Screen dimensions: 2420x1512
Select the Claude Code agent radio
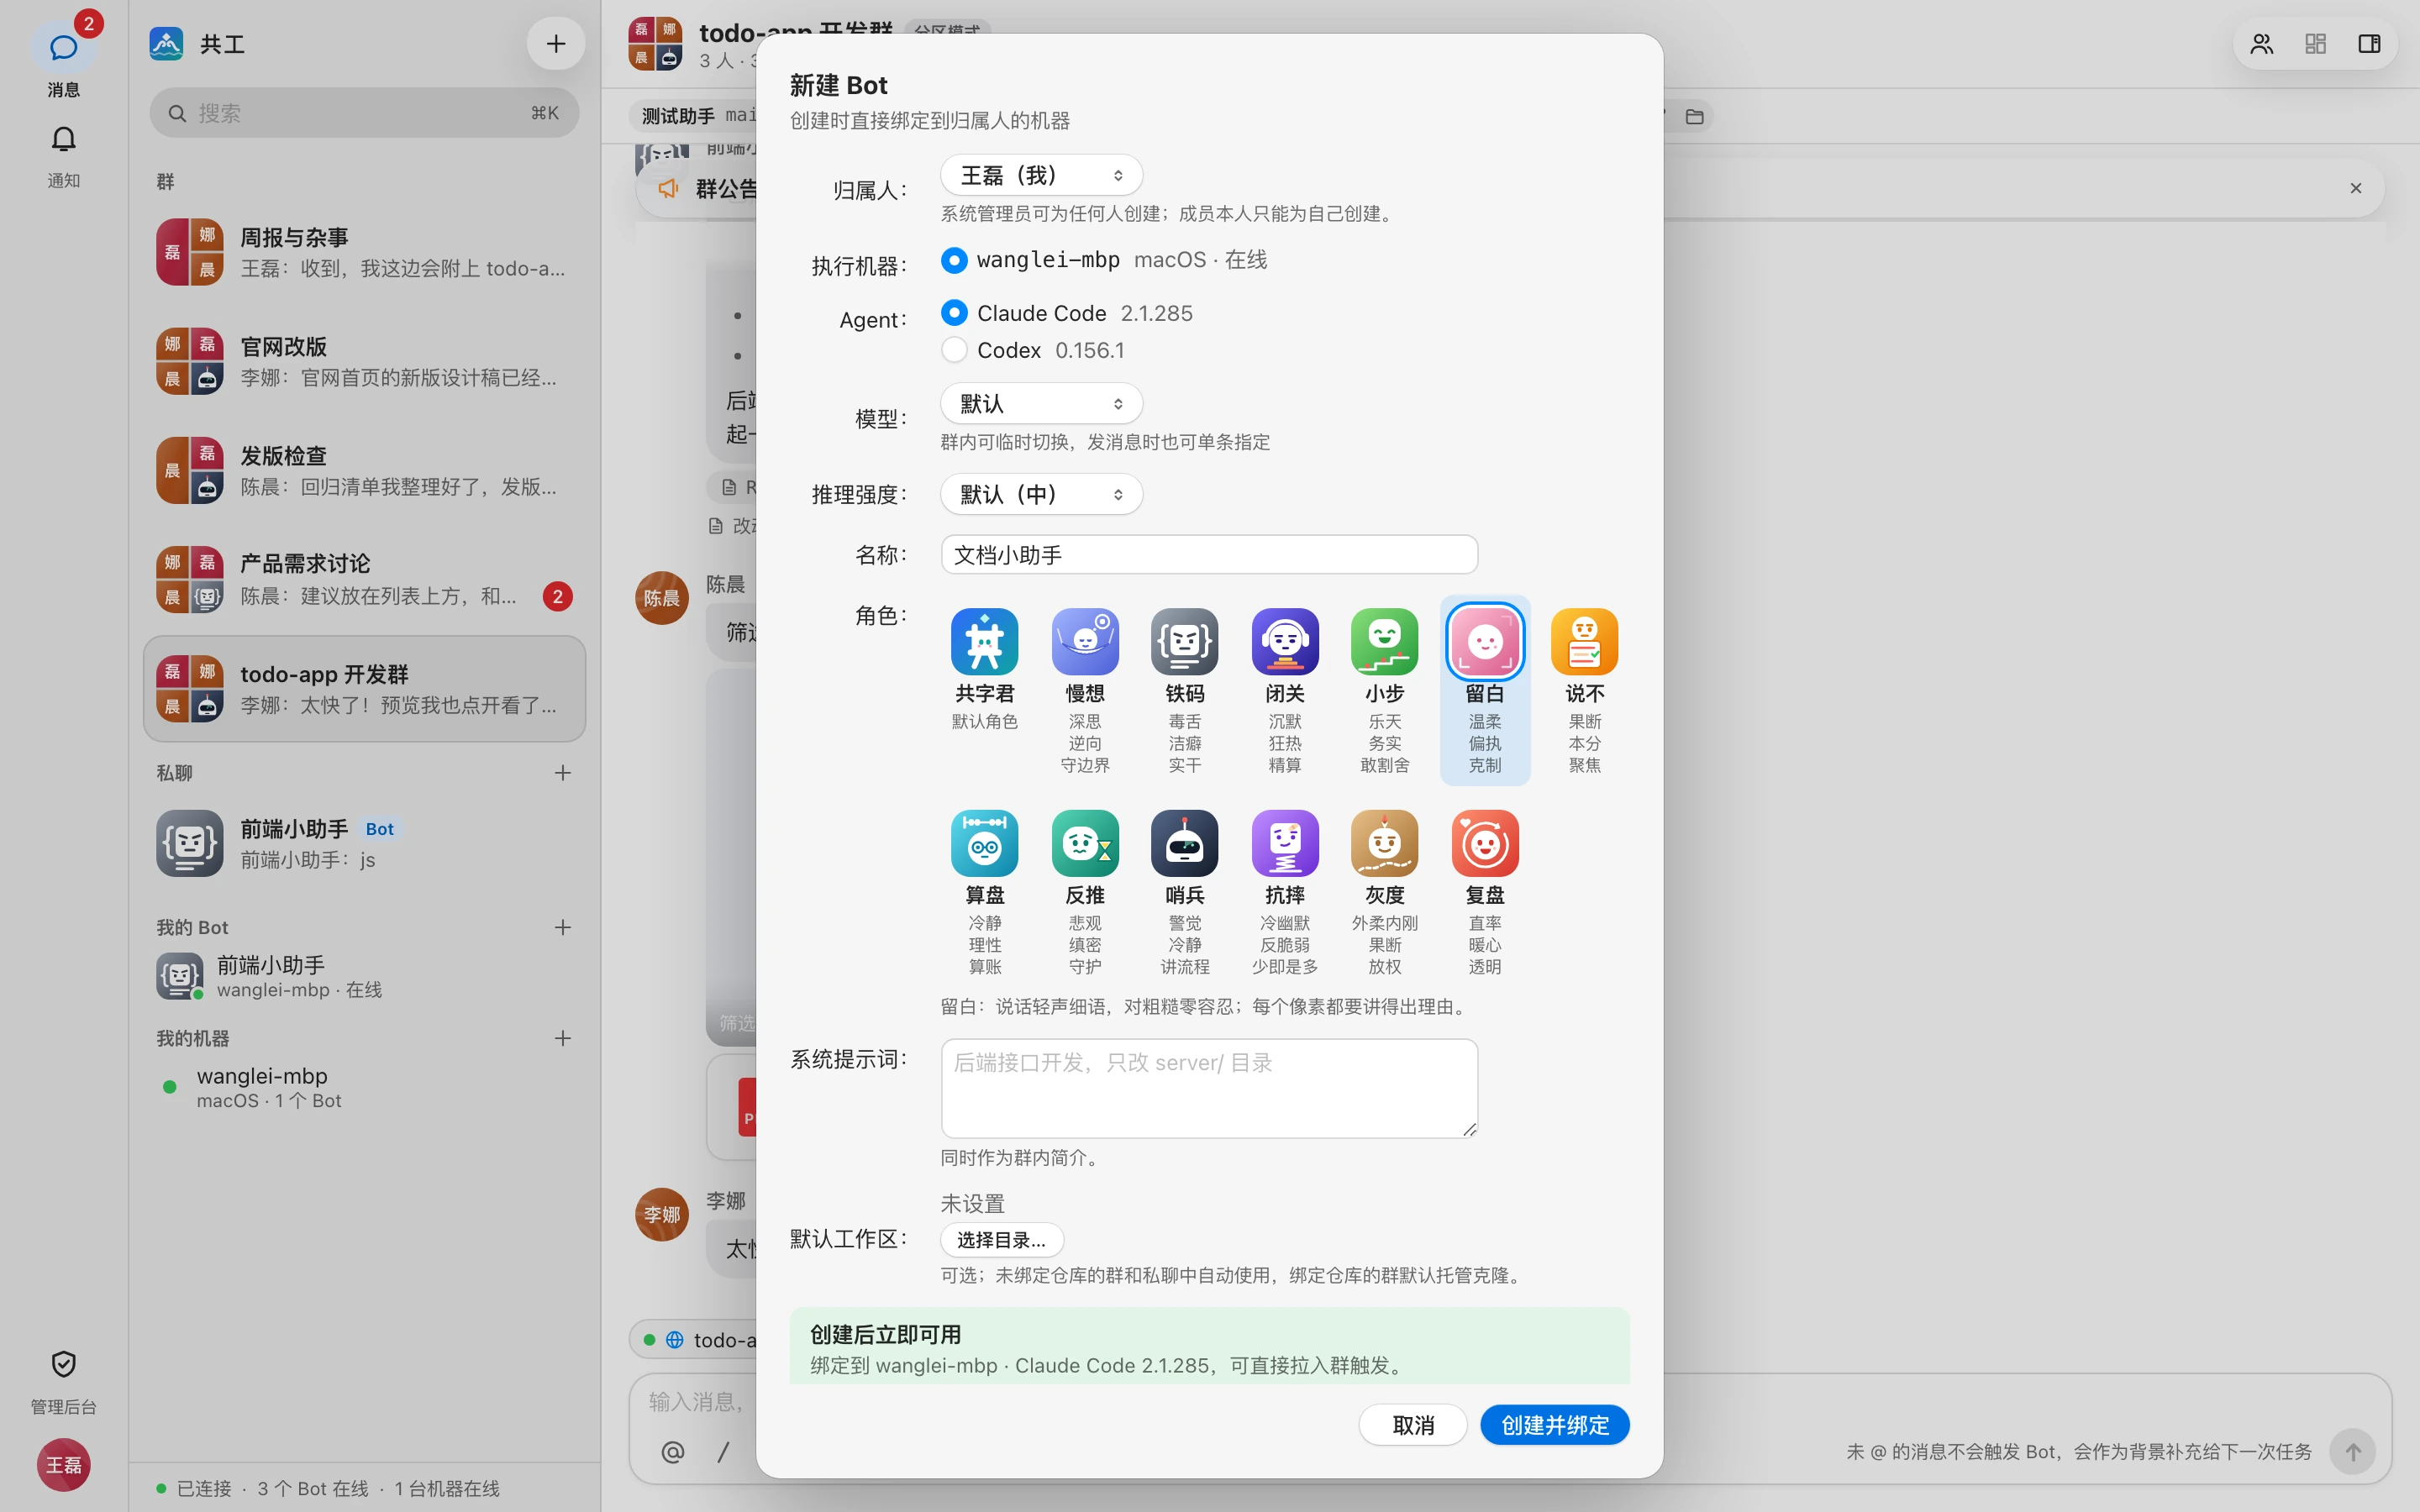pos(954,313)
